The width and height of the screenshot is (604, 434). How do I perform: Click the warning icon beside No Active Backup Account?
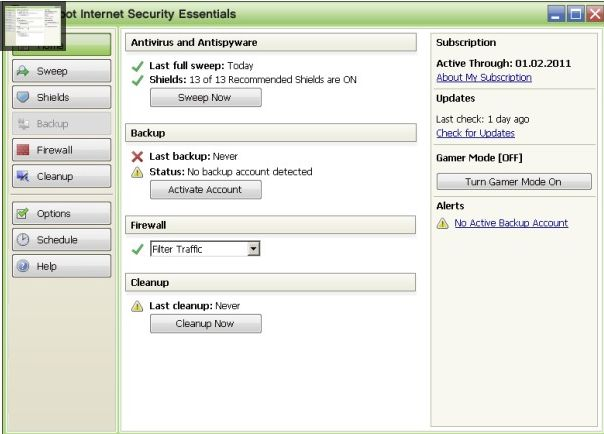coord(442,224)
